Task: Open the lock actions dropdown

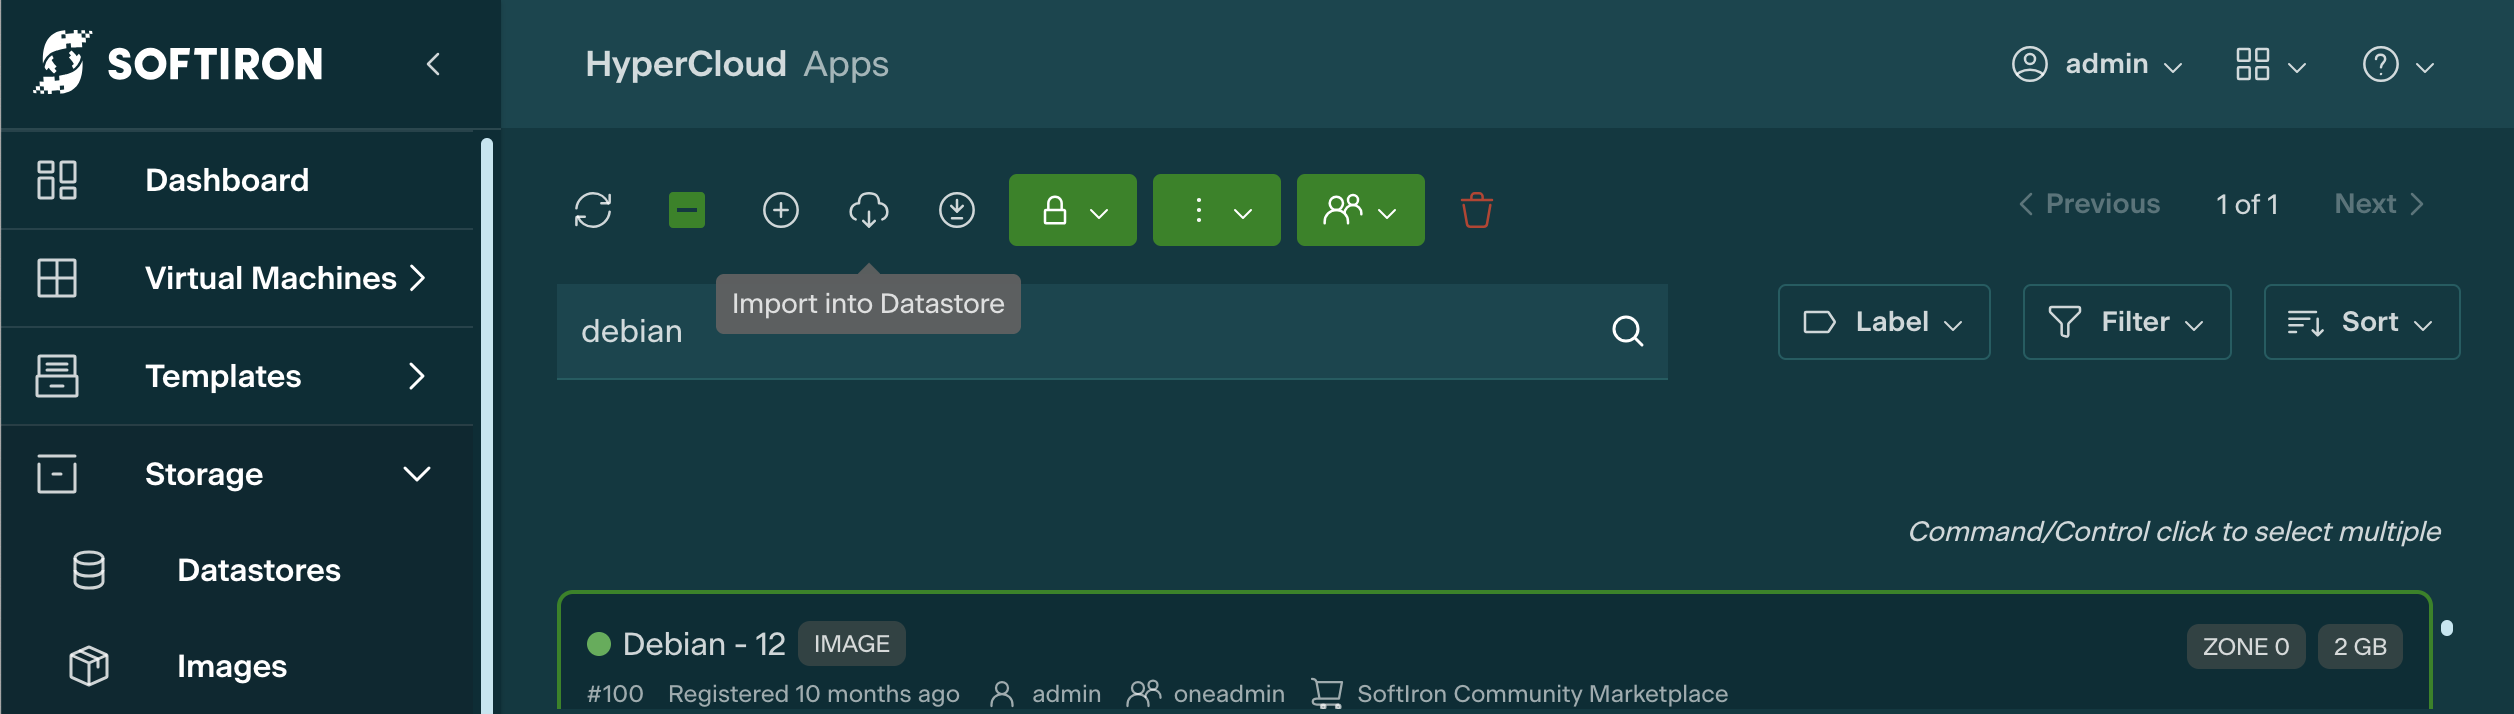Action: 1072,210
